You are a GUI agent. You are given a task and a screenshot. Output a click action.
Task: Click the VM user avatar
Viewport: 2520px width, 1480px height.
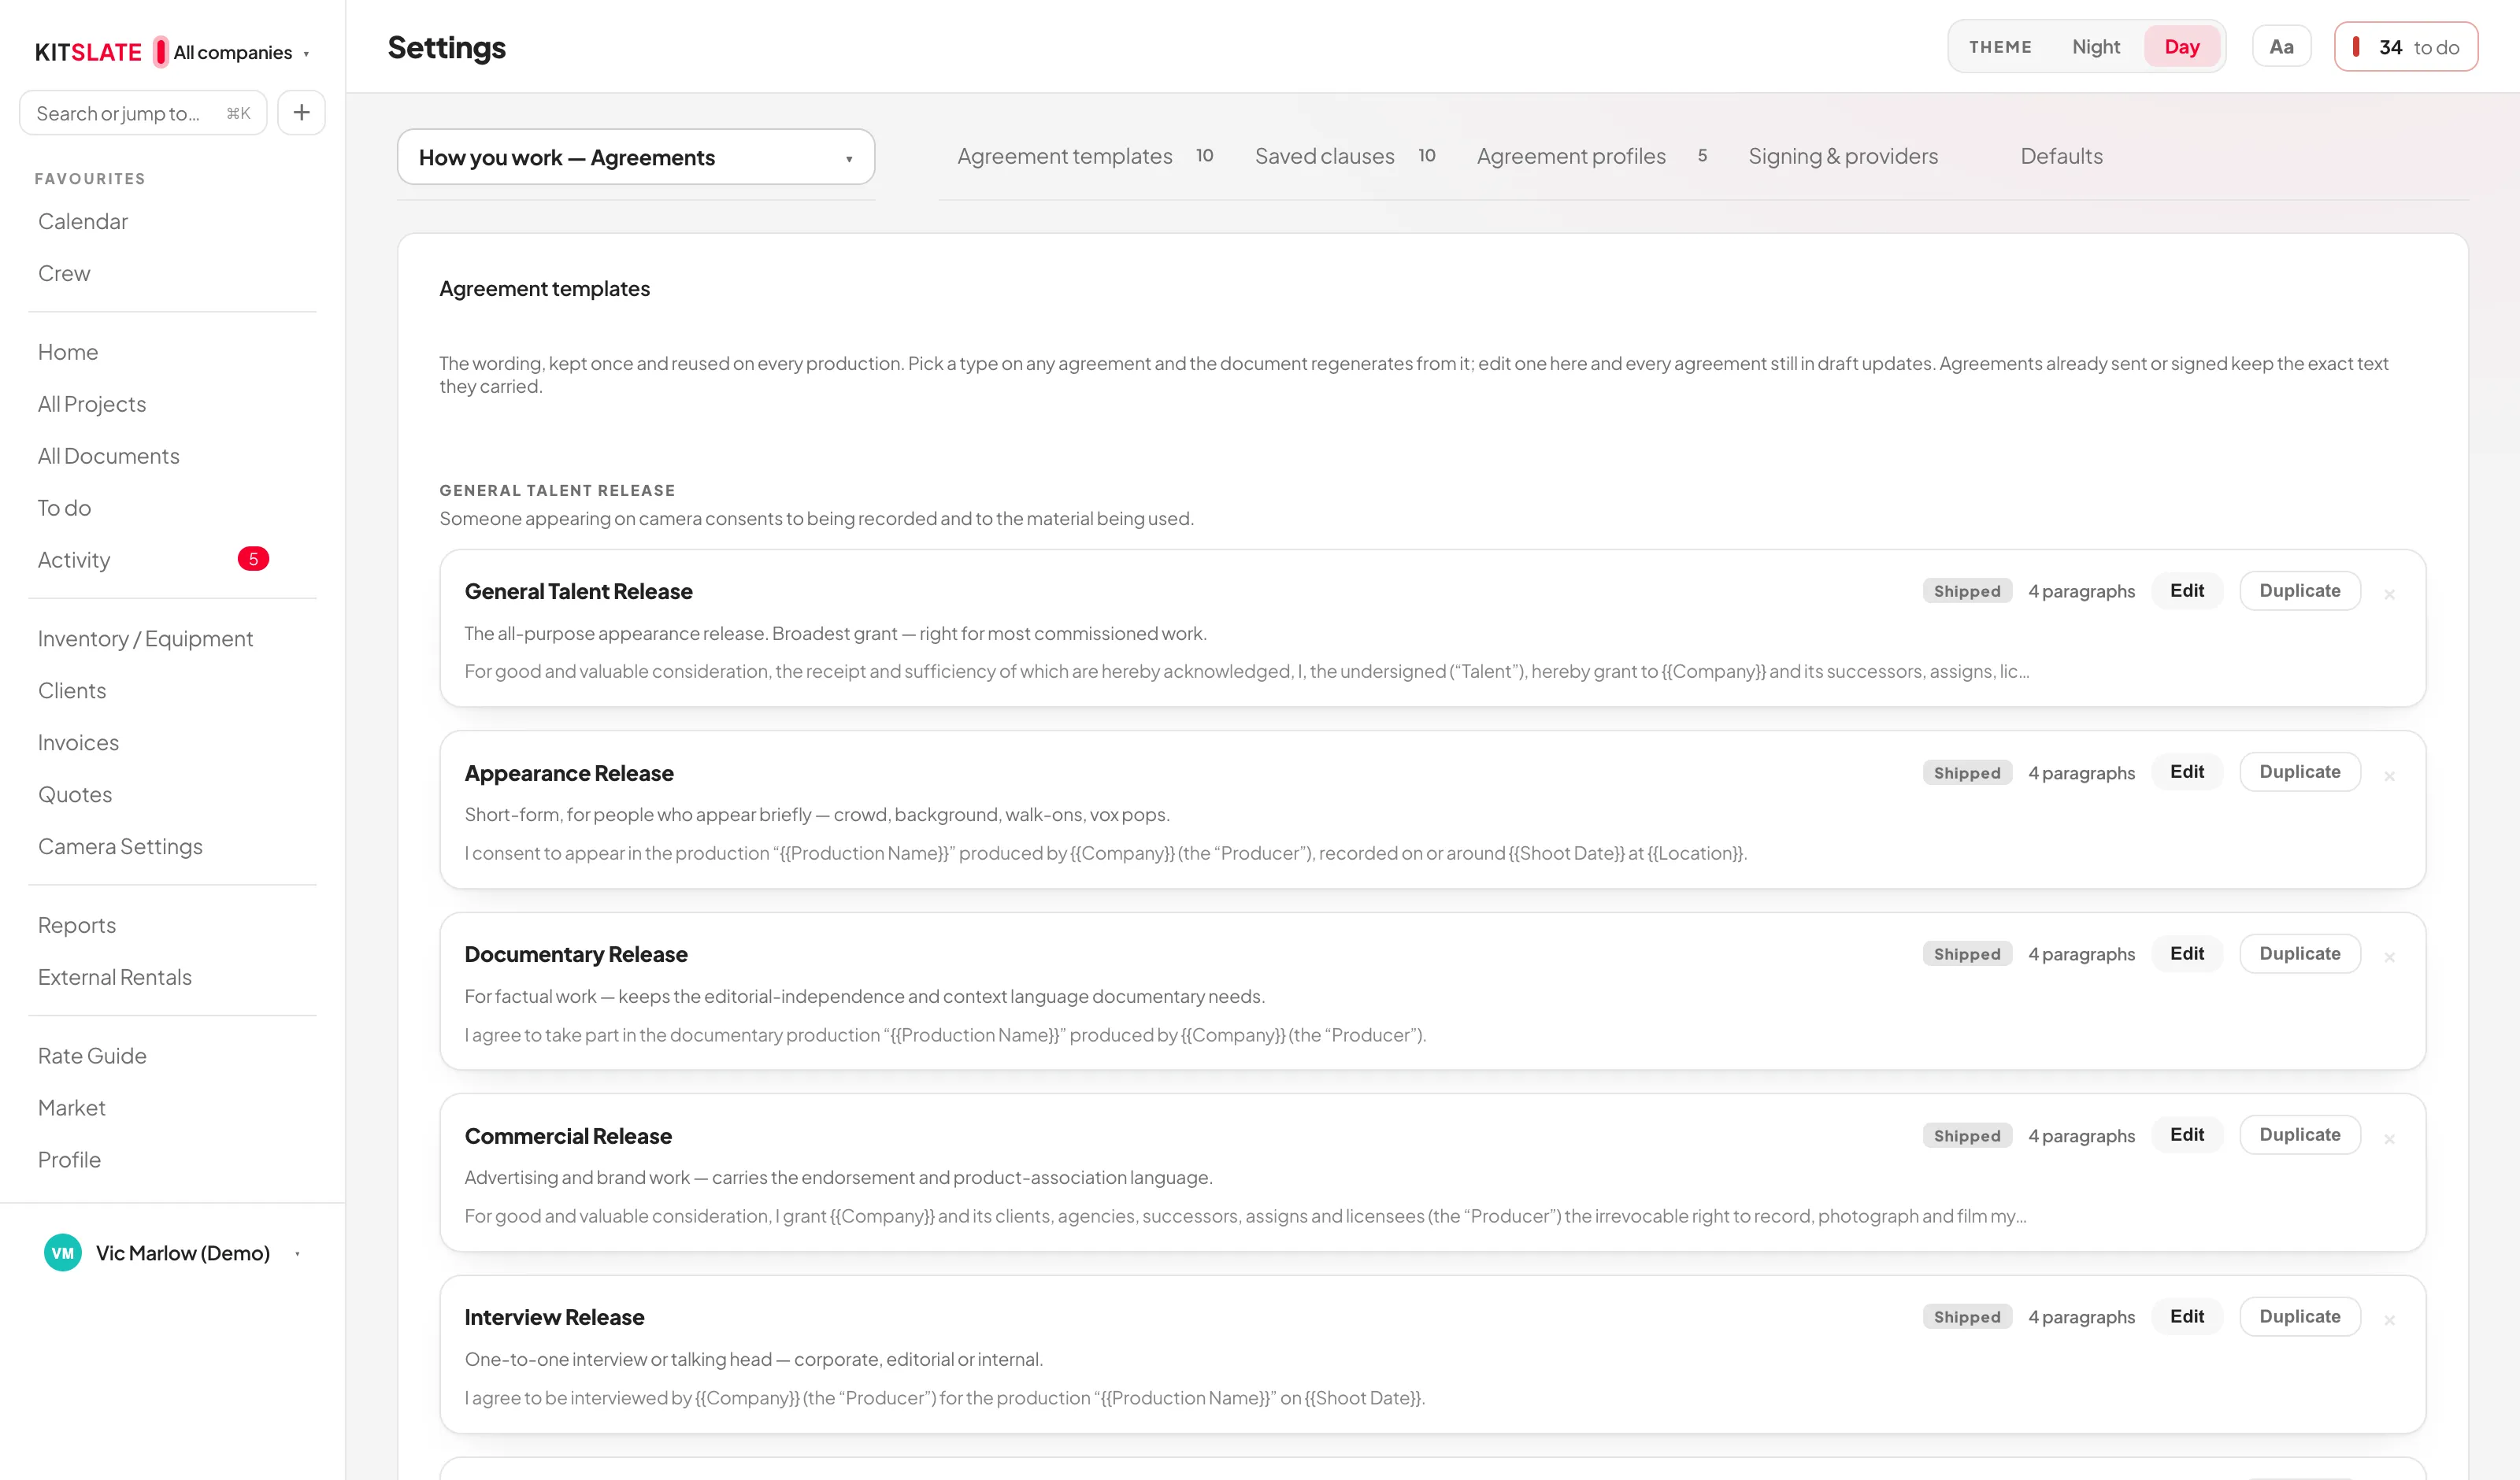[63, 1253]
